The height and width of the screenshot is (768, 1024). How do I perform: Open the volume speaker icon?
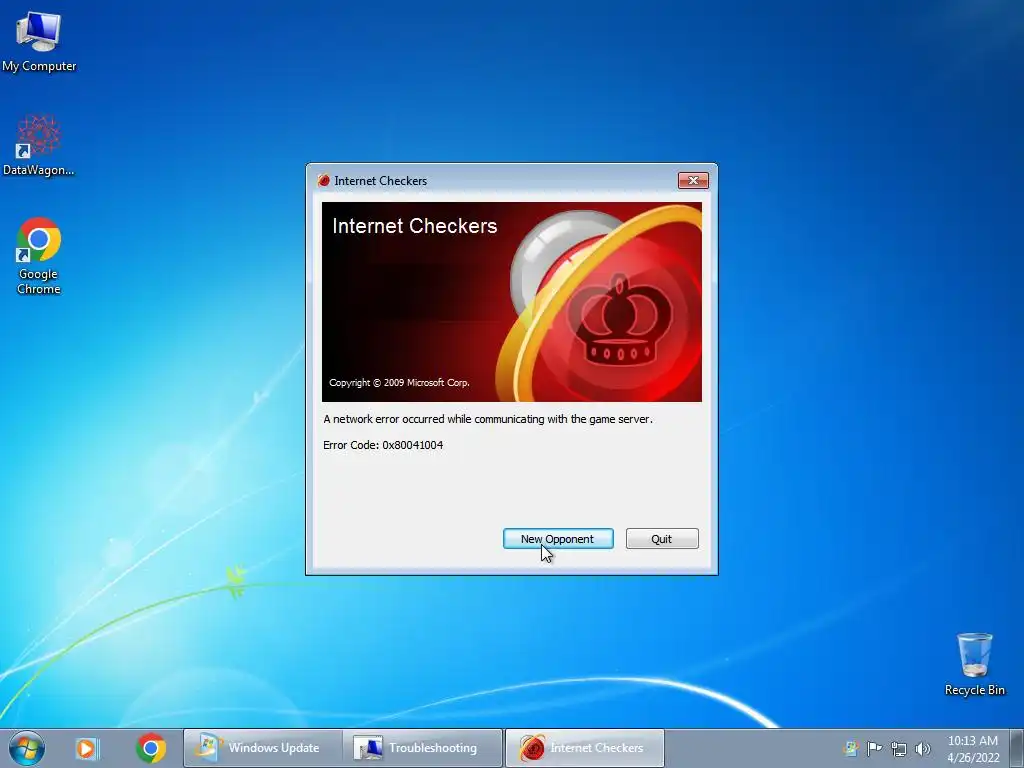coord(922,748)
